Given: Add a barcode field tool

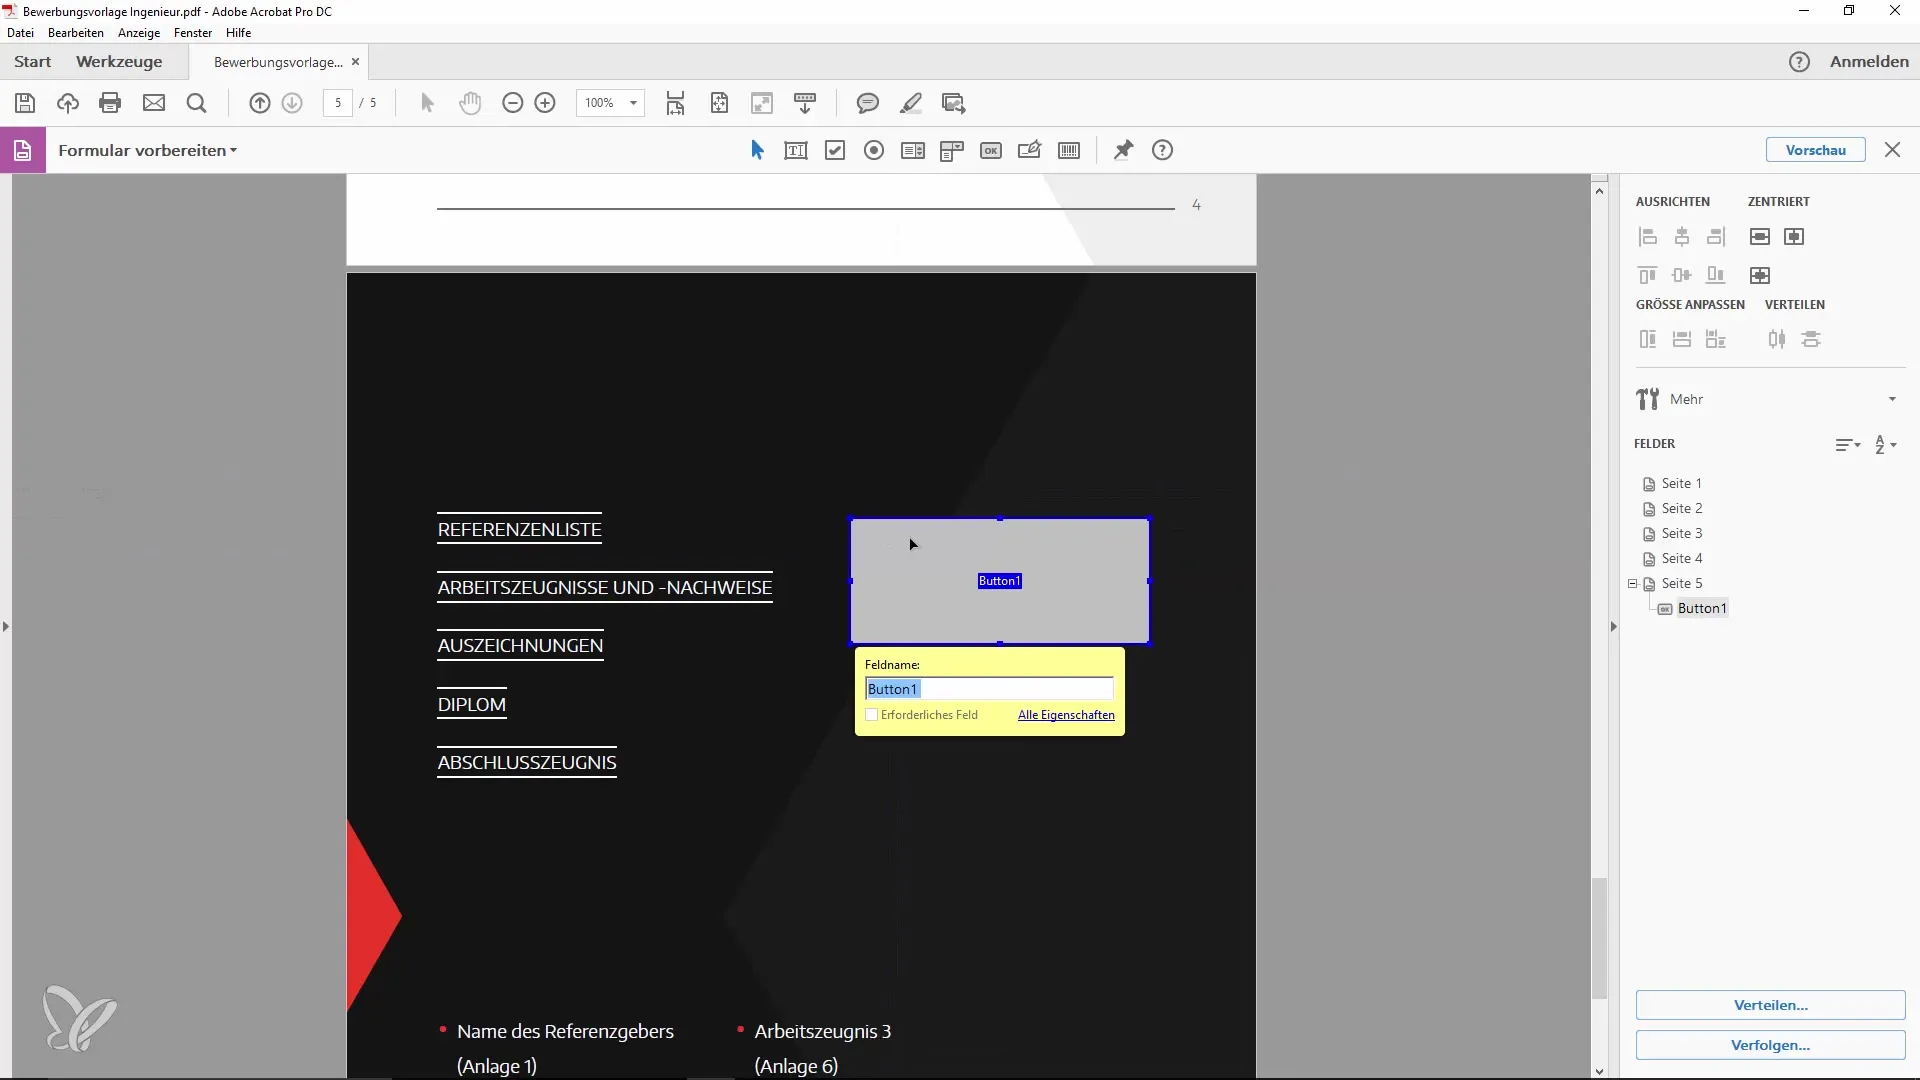Looking at the screenshot, I should pyautogui.click(x=1069, y=151).
